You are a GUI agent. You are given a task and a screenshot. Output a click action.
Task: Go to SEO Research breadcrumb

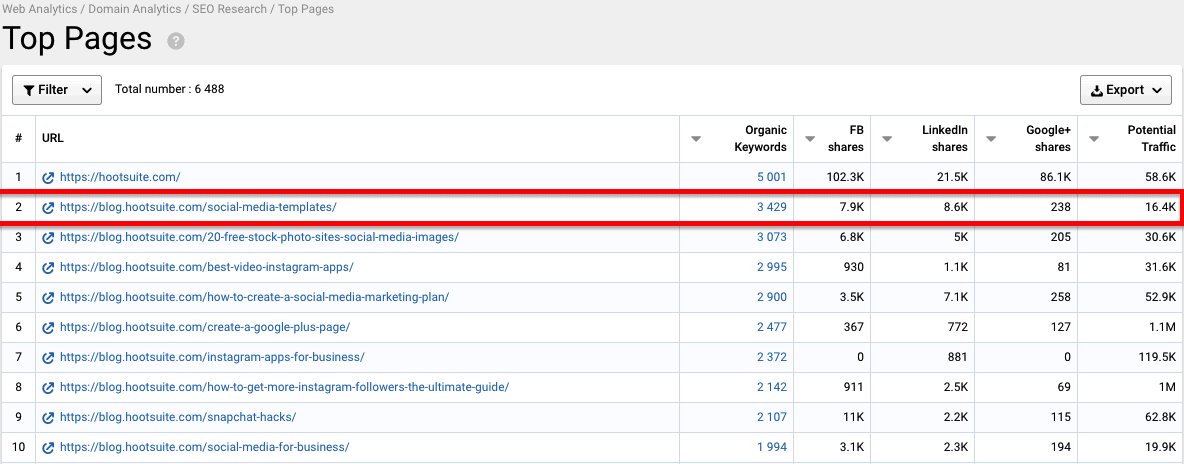point(228,9)
